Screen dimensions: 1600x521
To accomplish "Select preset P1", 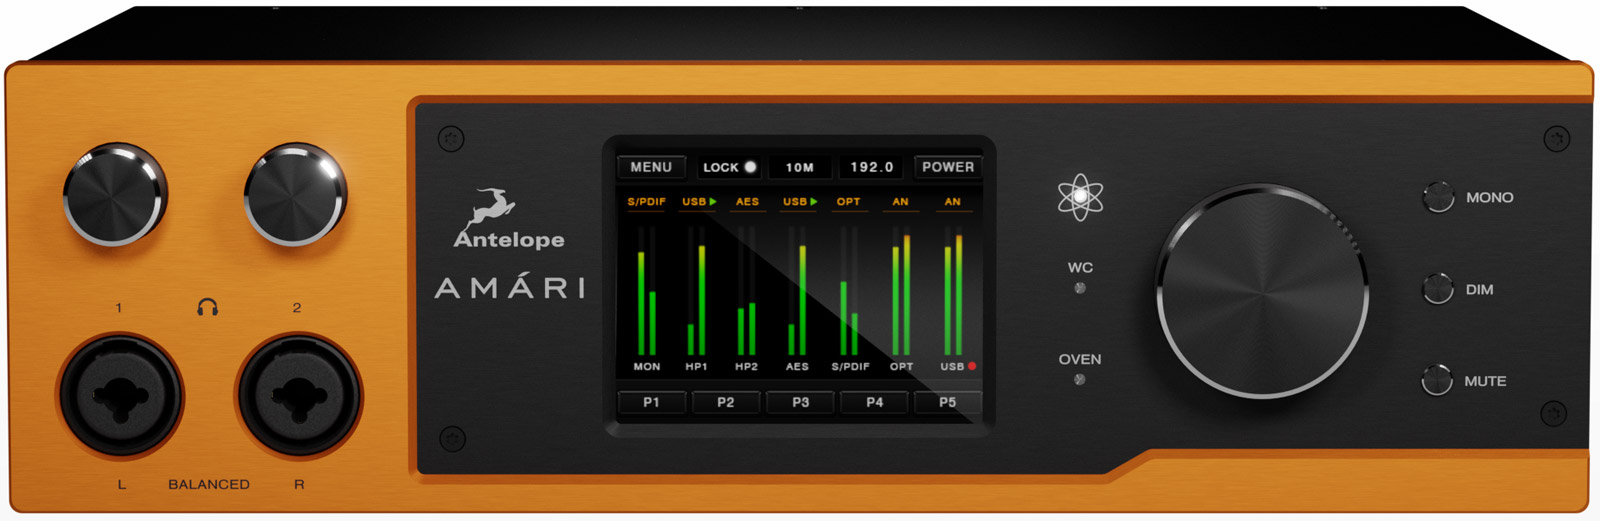I will point(651,403).
